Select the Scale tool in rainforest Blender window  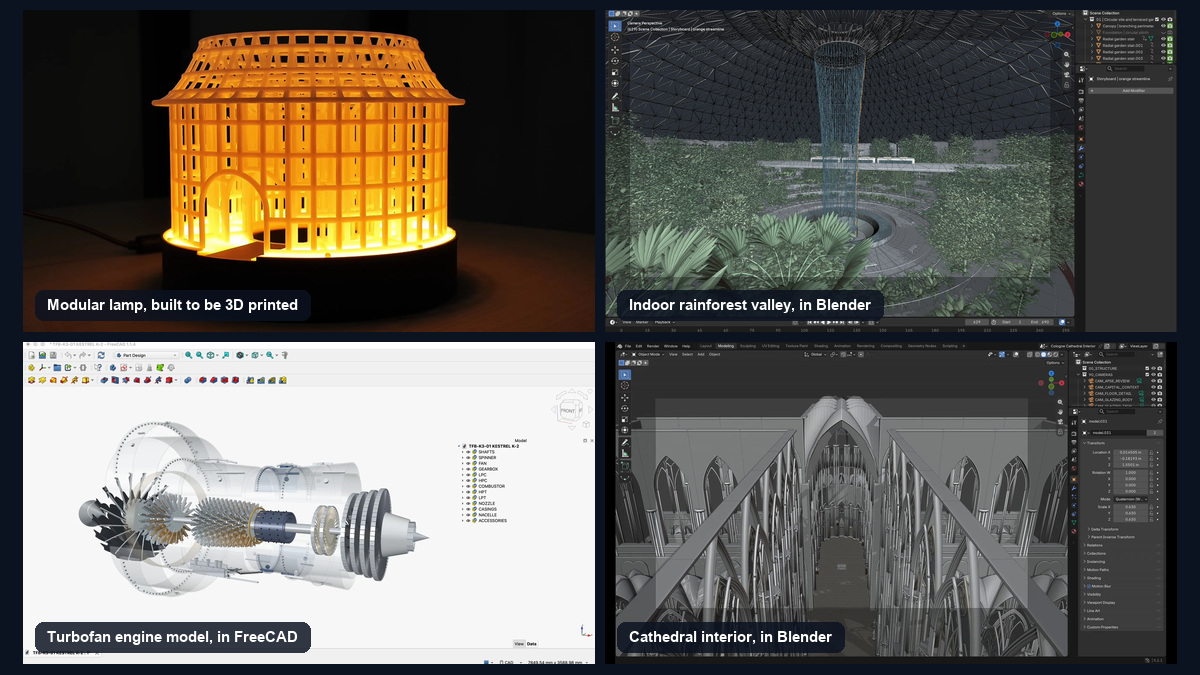(615, 72)
